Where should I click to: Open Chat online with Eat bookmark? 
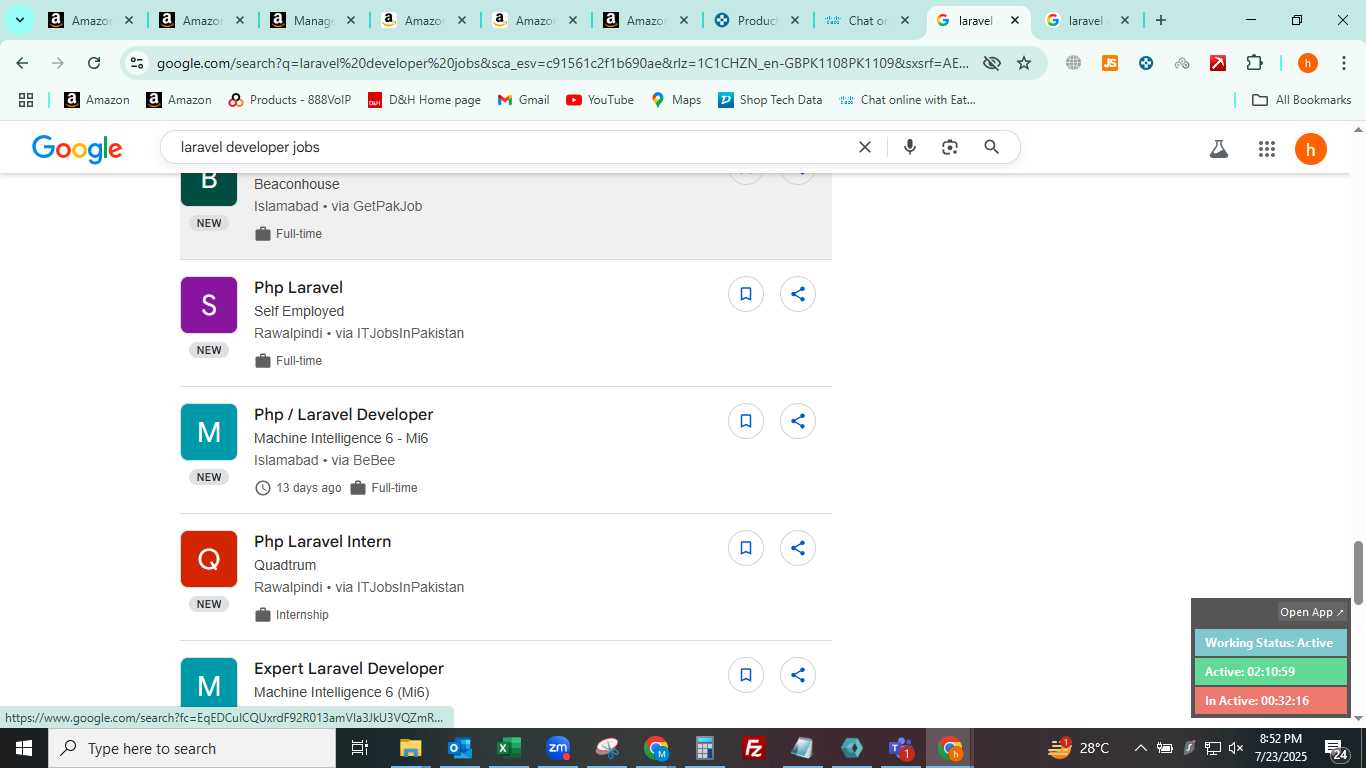point(907,100)
